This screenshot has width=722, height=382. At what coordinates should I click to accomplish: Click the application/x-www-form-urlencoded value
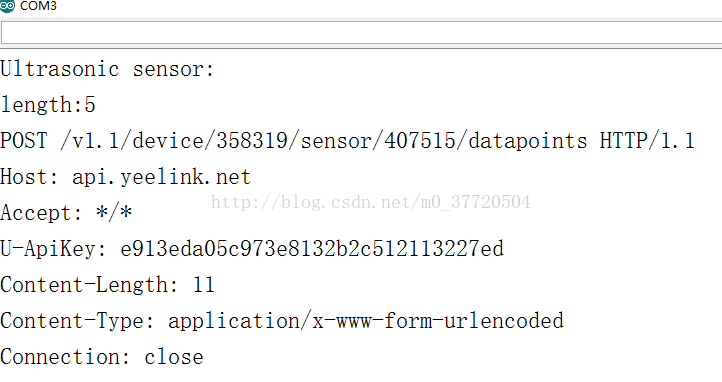366,321
